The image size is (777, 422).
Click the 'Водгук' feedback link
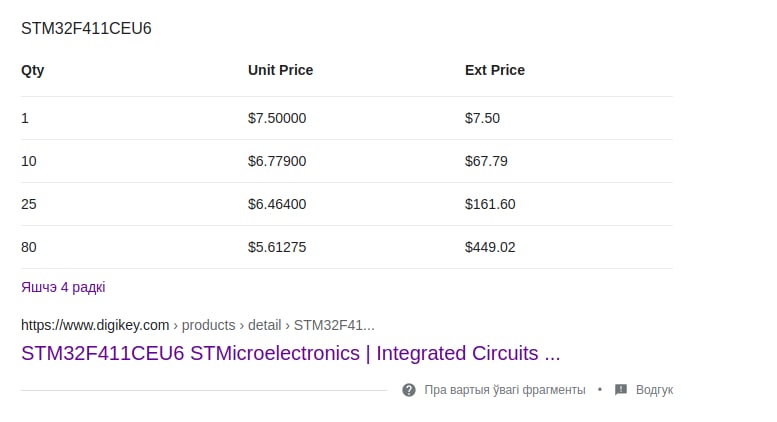pos(654,390)
